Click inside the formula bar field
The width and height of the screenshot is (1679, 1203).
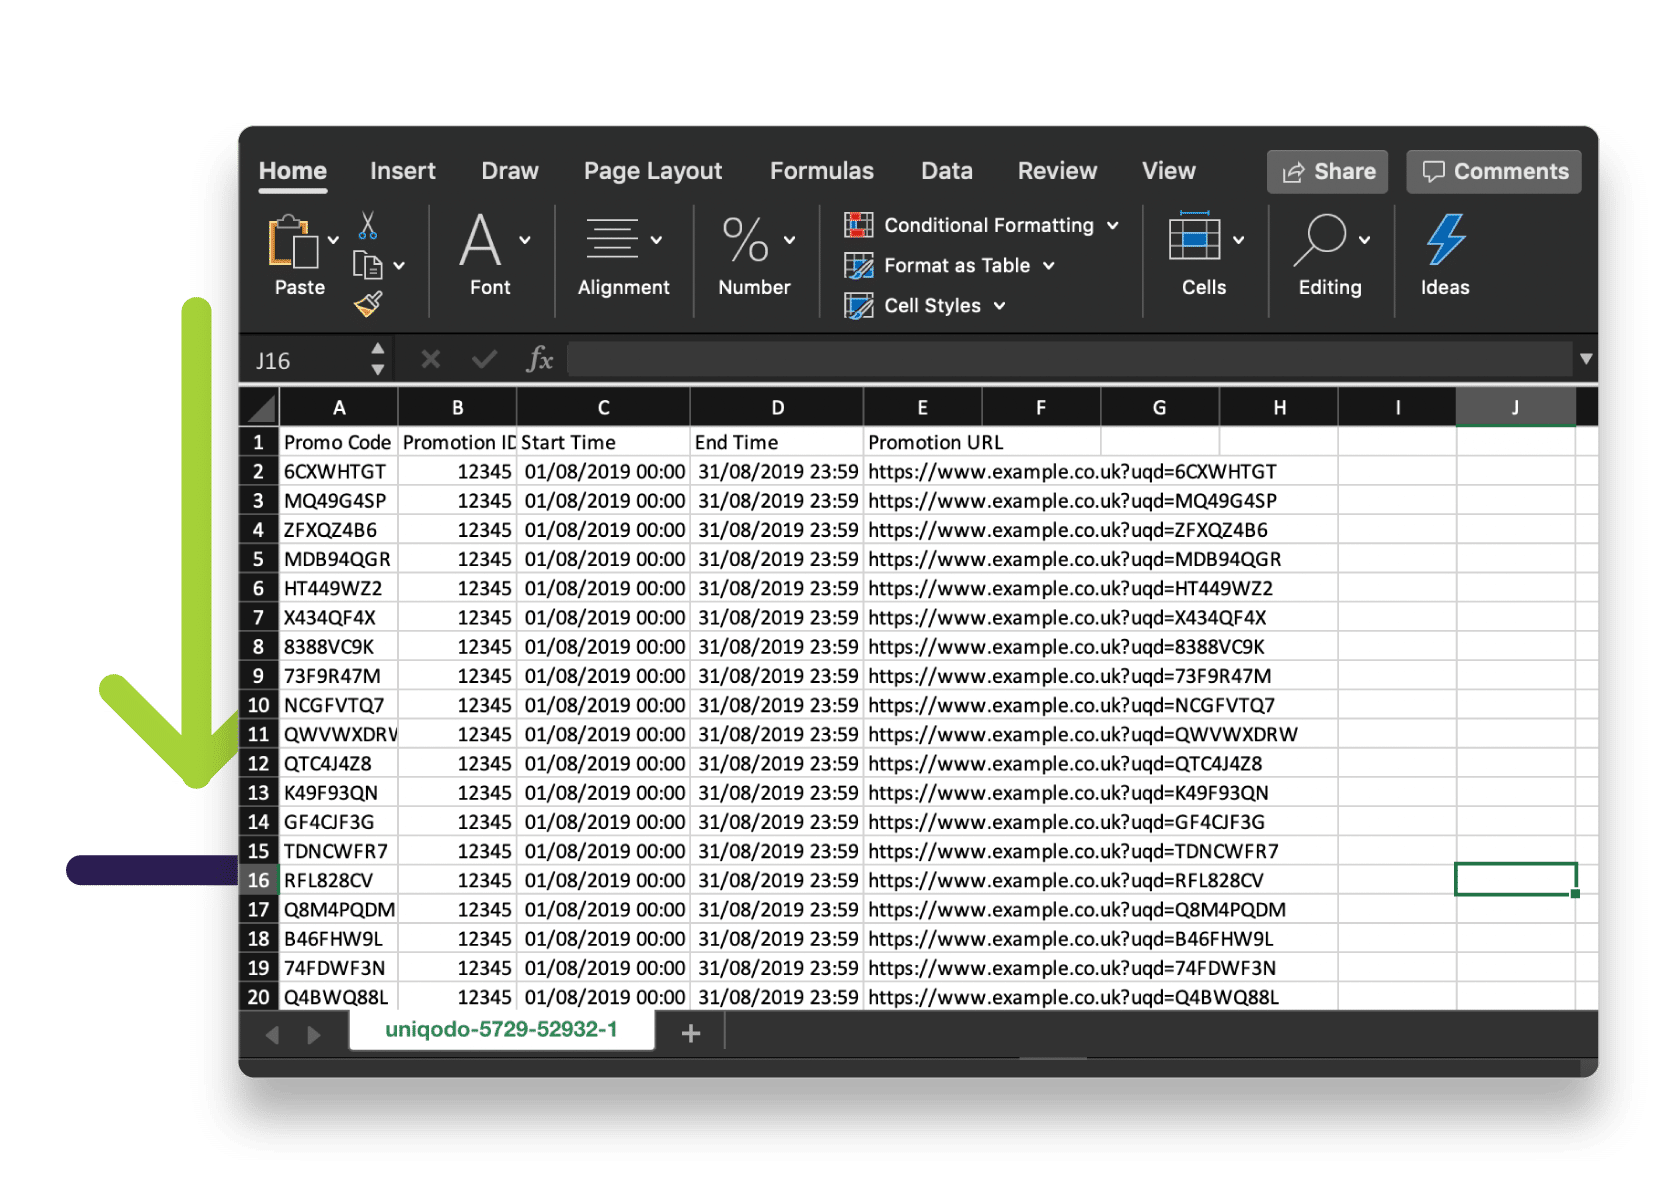(1069, 359)
